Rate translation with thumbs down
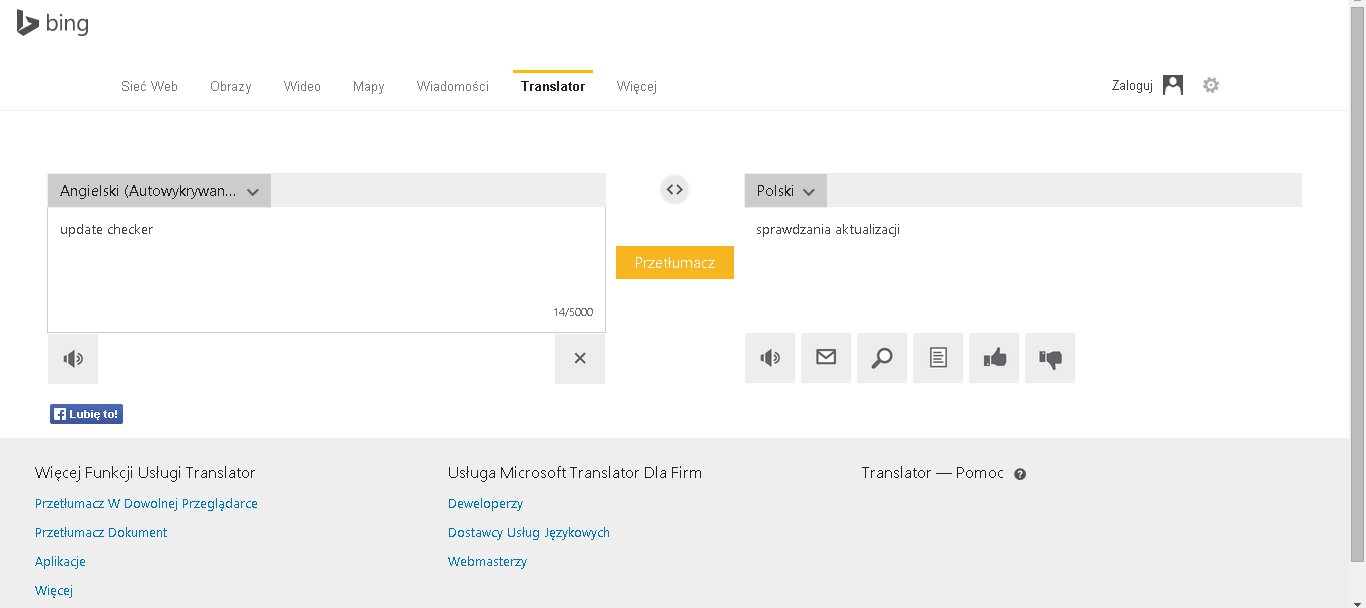This screenshot has width=1366, height=608. click(1050, 358)
